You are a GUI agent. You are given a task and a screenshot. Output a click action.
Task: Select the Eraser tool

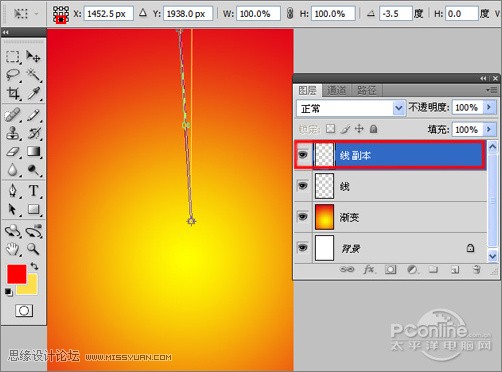pyautogui.click(x=13, y=151)
